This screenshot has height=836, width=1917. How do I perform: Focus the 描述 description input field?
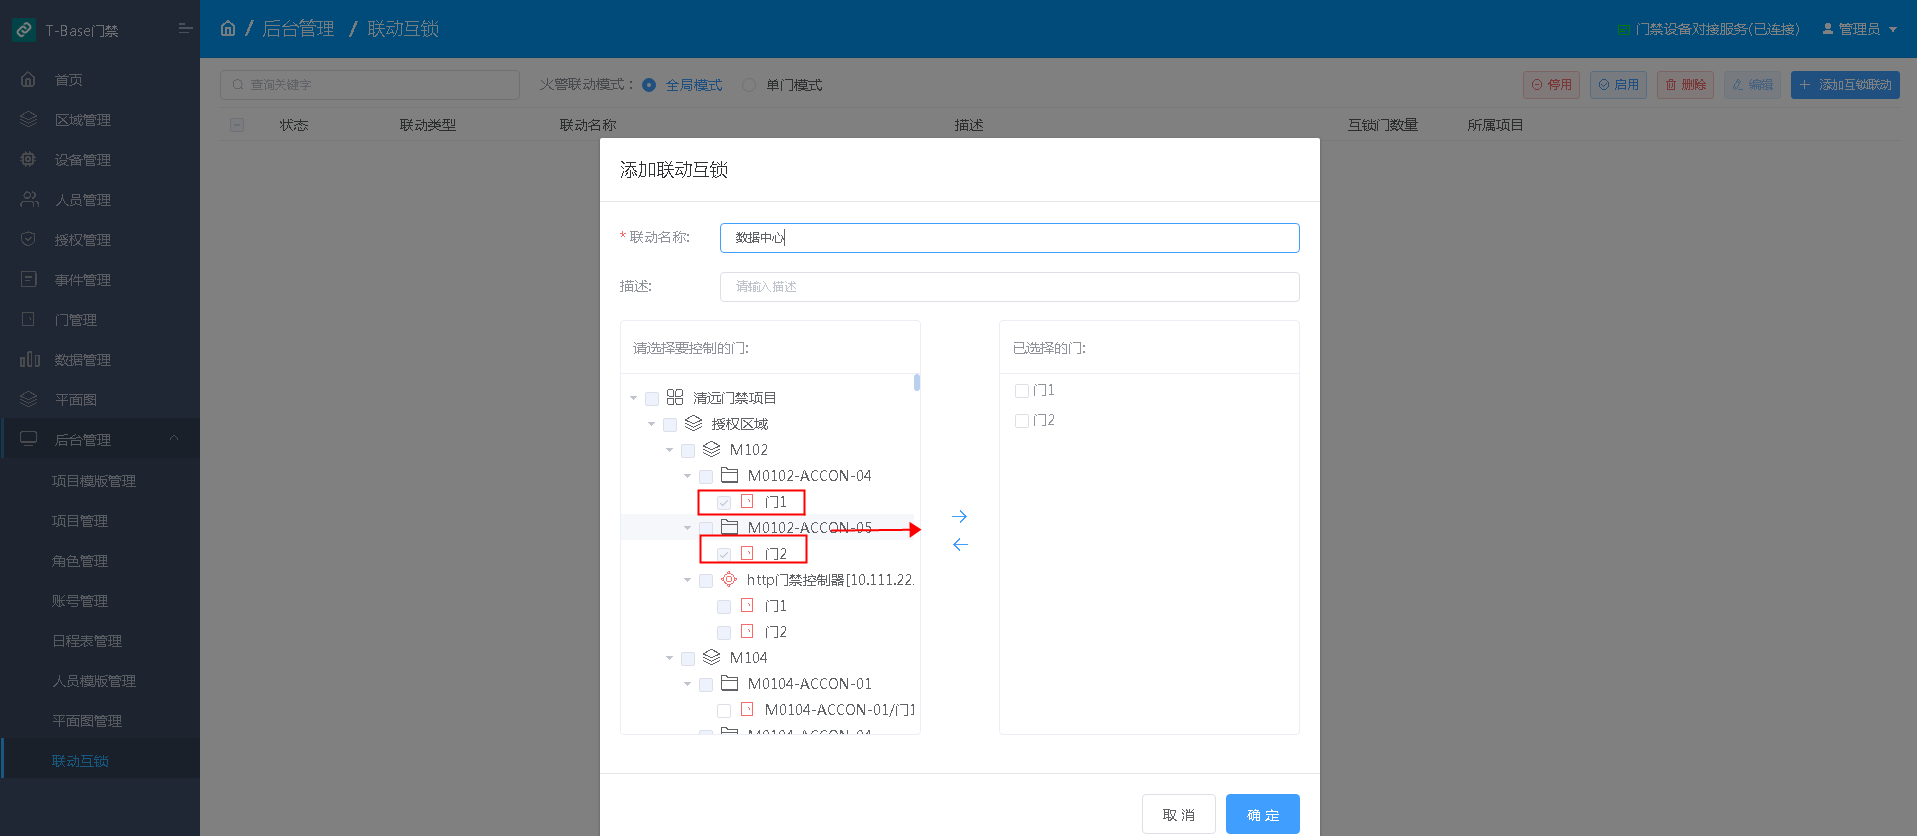click(1010, 287)
